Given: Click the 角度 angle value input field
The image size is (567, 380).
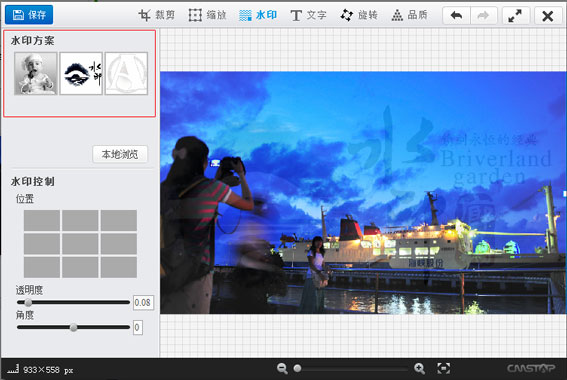Looking at the screenshot, I should (137, 328).
